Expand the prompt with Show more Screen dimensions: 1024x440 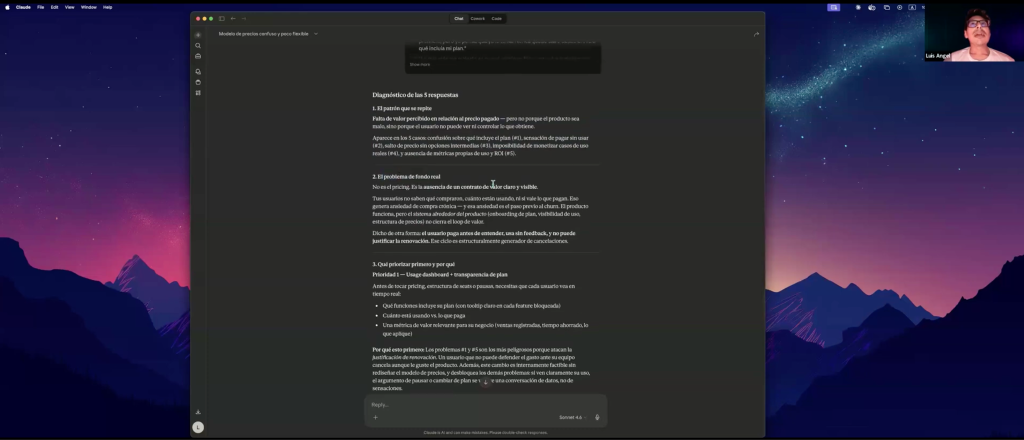[x=420, y=65]
